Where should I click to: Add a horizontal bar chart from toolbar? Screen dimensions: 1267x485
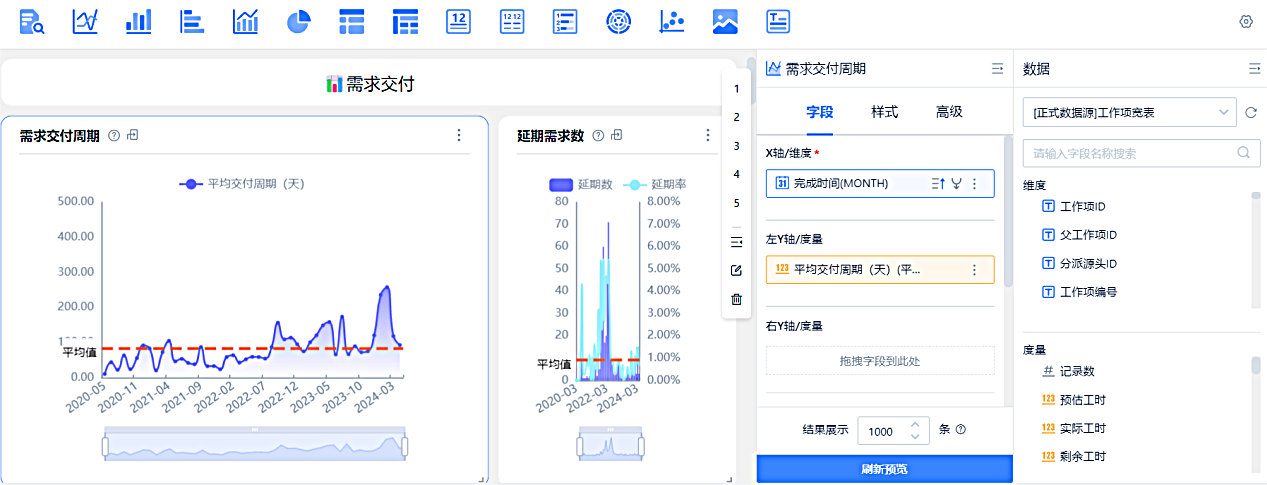pyautogui.click(x=192, y=21)
